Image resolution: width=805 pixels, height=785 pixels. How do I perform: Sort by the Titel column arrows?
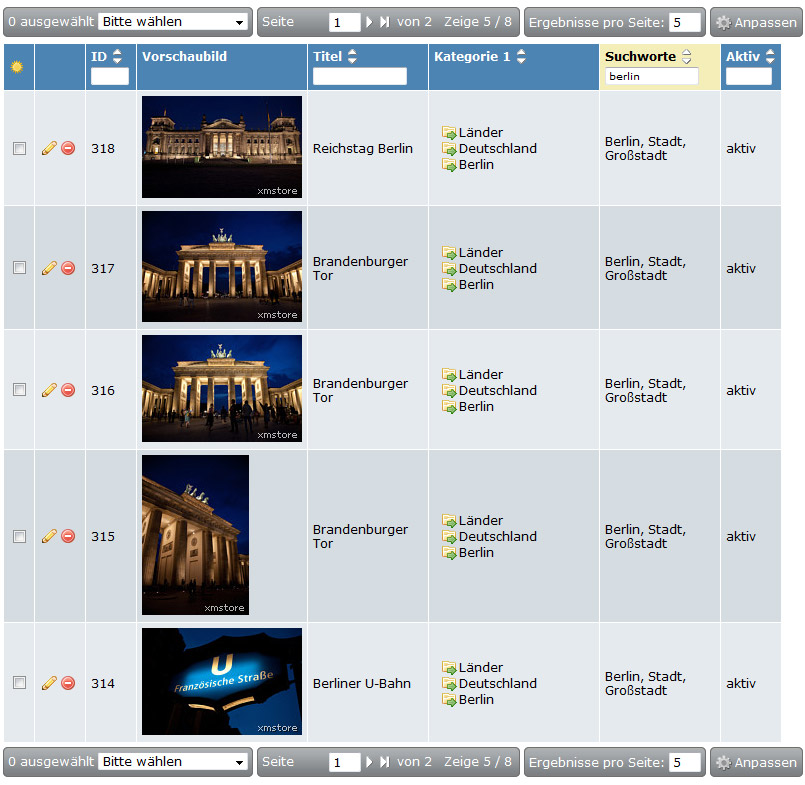pos(352,56)
